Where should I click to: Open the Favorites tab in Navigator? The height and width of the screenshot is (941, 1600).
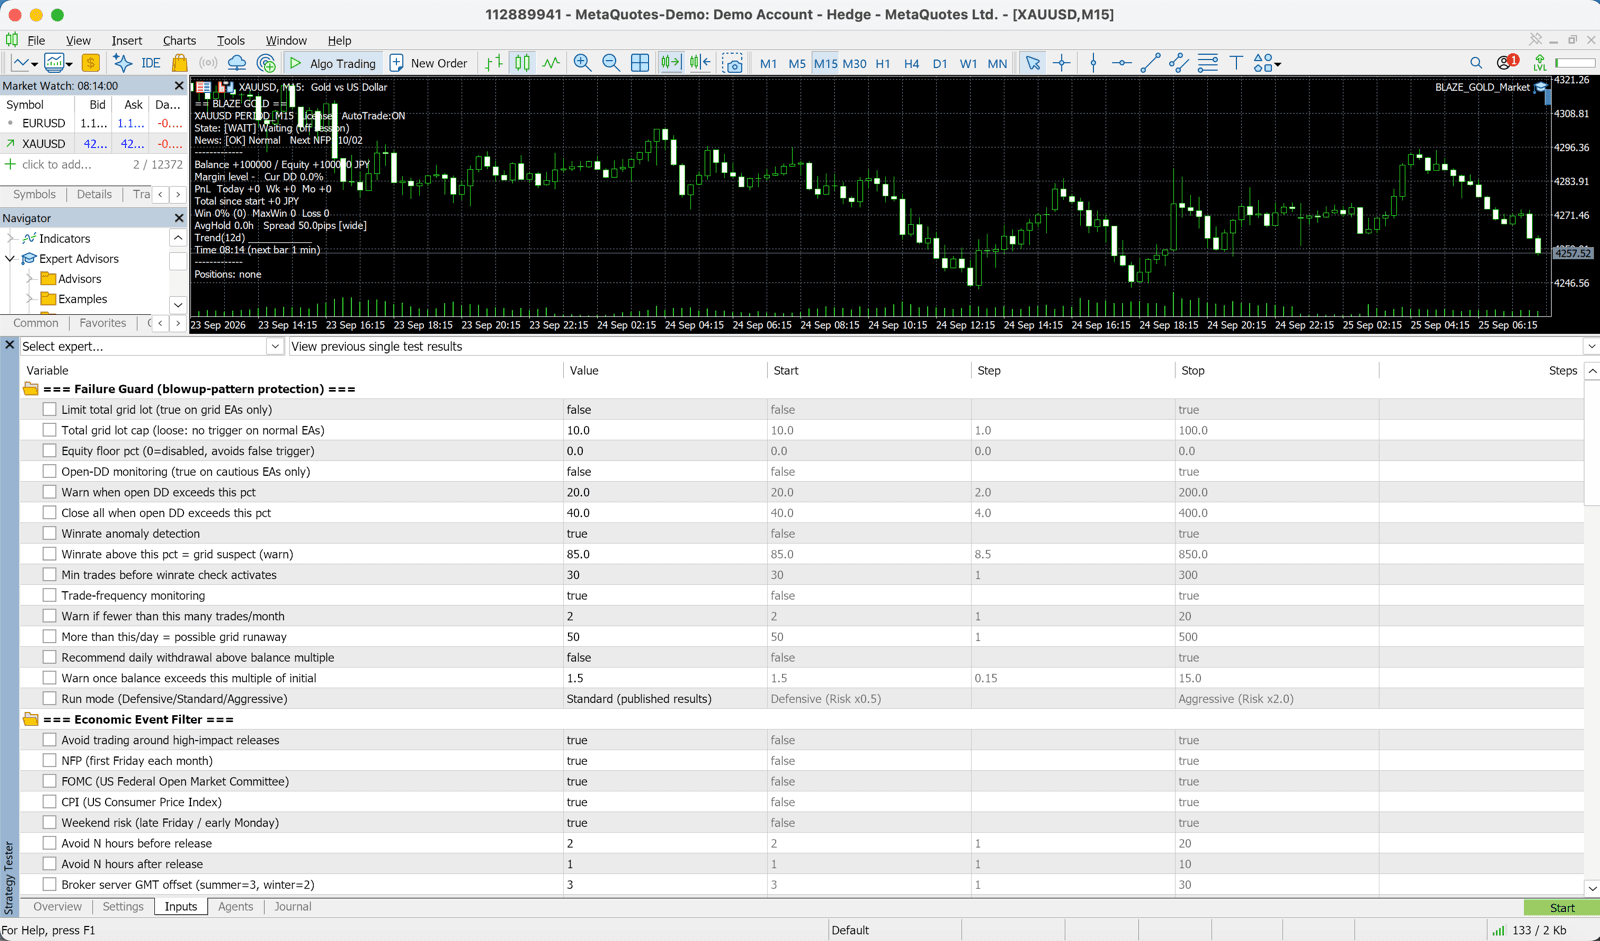102,323
